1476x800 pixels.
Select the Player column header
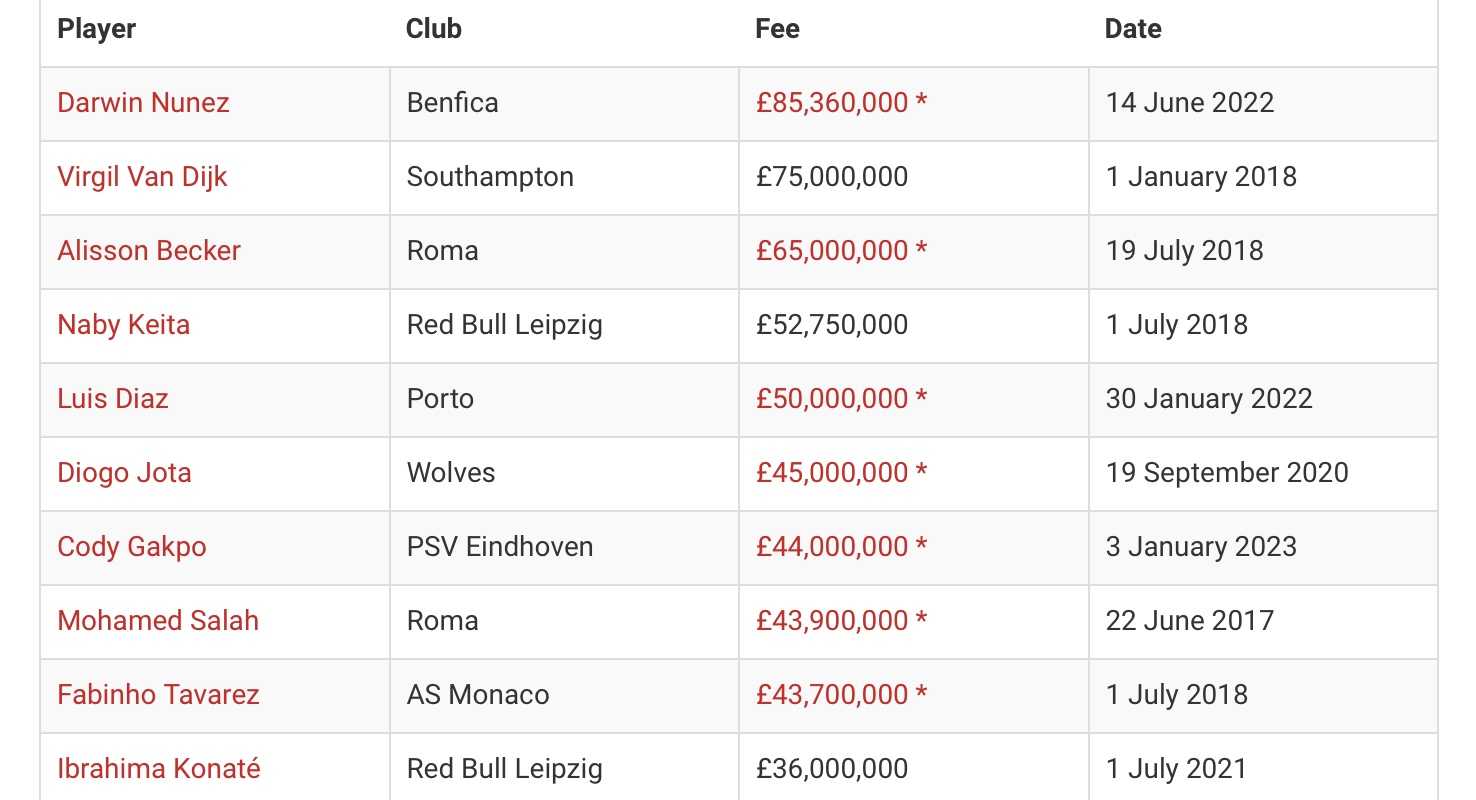coord(96,29)
